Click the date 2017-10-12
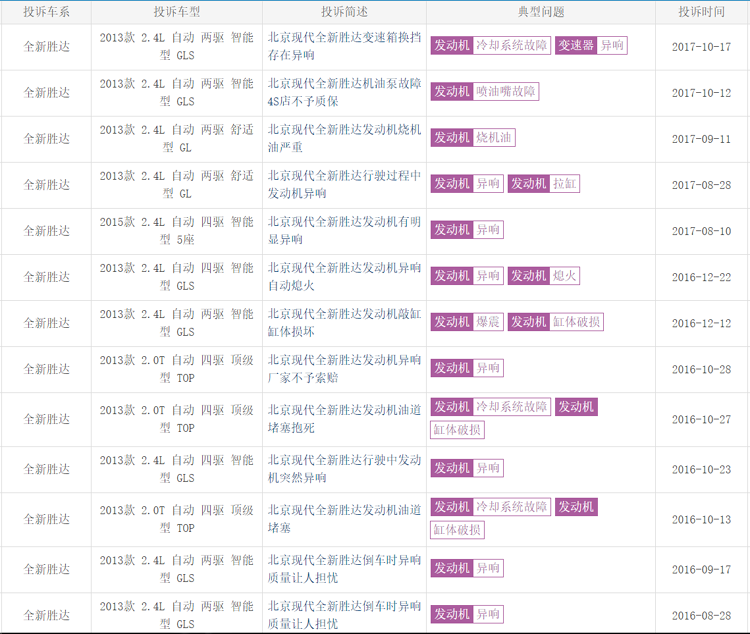Viewport: 750px width, 634px height. click(701, 93)
